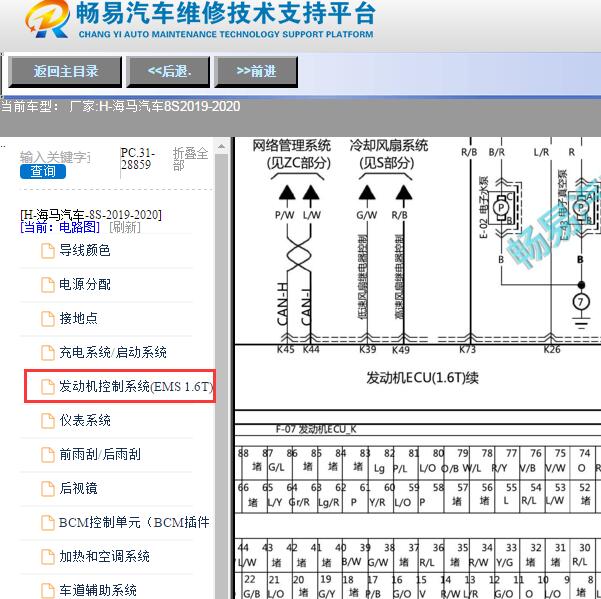The width and height of the screenshot is (601, 599).
Task: Click connector pin cell 87 G/L
Action: click(x=278, y=461)
